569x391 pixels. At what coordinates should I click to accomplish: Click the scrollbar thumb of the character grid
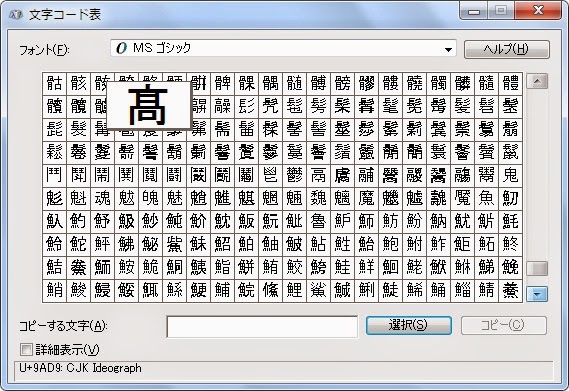[537, 269]
